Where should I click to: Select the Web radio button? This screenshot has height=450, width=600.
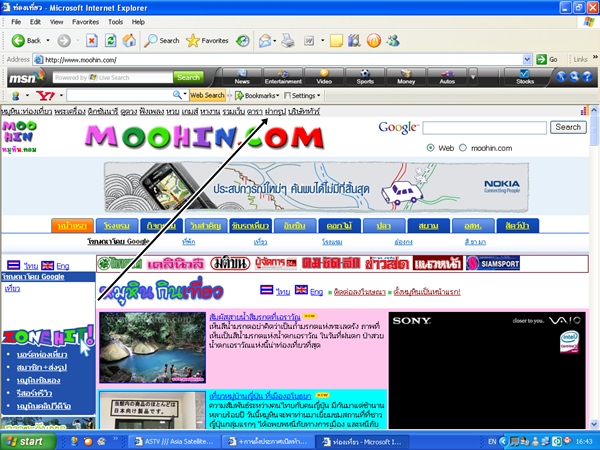click(x=431, y=148)
